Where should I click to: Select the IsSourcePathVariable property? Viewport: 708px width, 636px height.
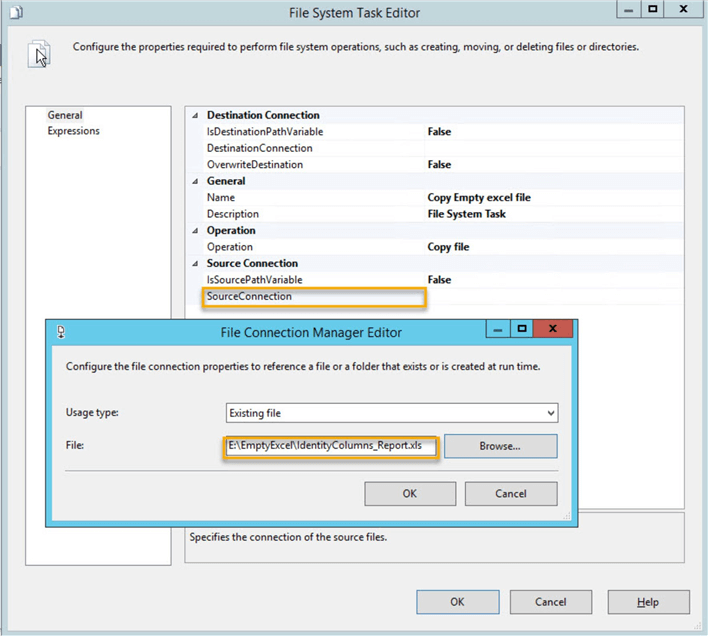coord(255,280)
